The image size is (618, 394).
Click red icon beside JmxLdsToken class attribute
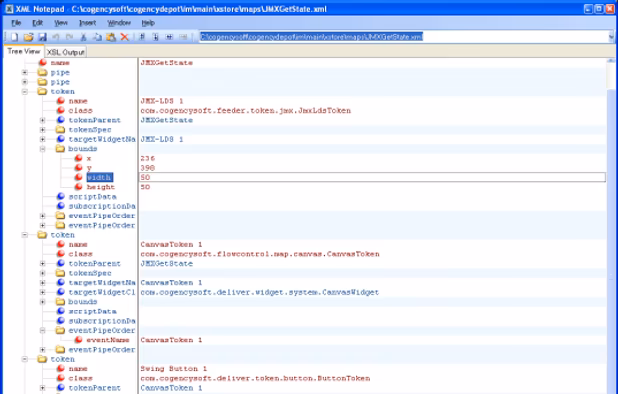tap(61, 110)
